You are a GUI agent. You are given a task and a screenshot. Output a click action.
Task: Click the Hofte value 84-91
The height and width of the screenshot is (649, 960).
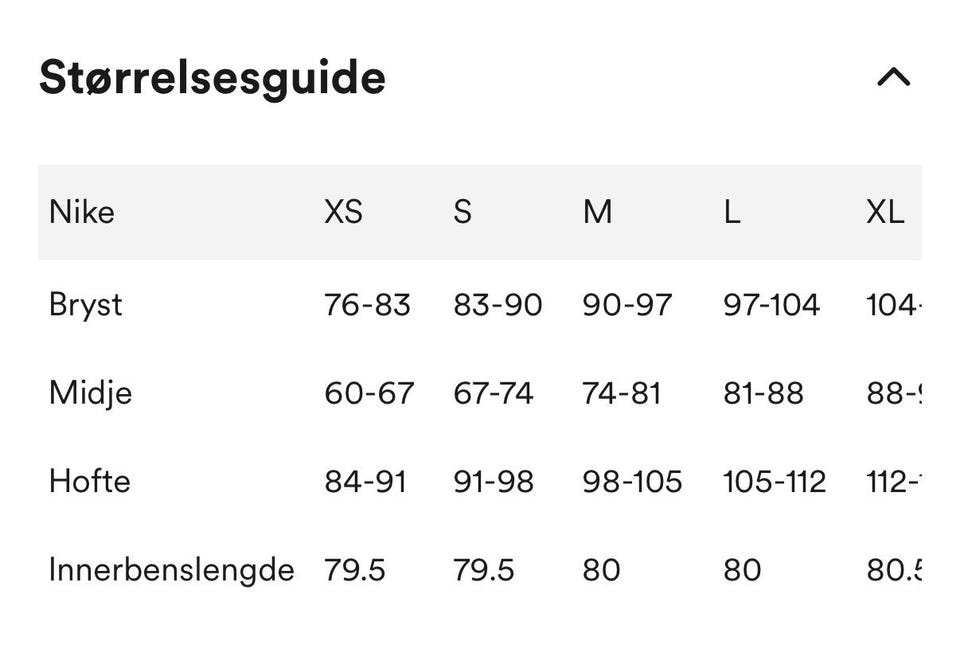366,481
